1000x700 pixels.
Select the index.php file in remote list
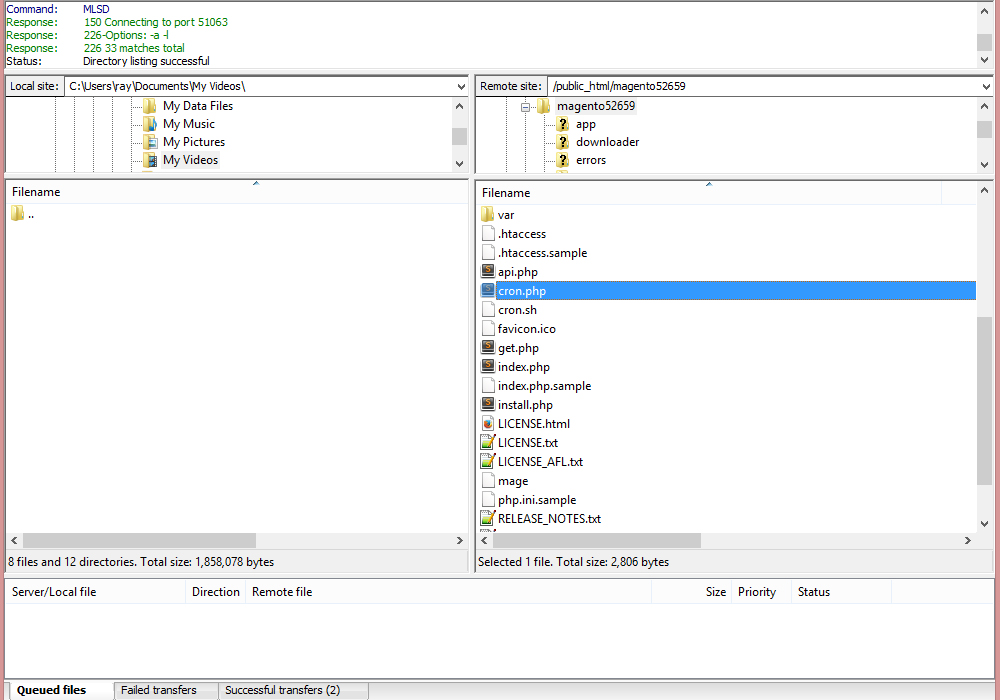[524, 367]
